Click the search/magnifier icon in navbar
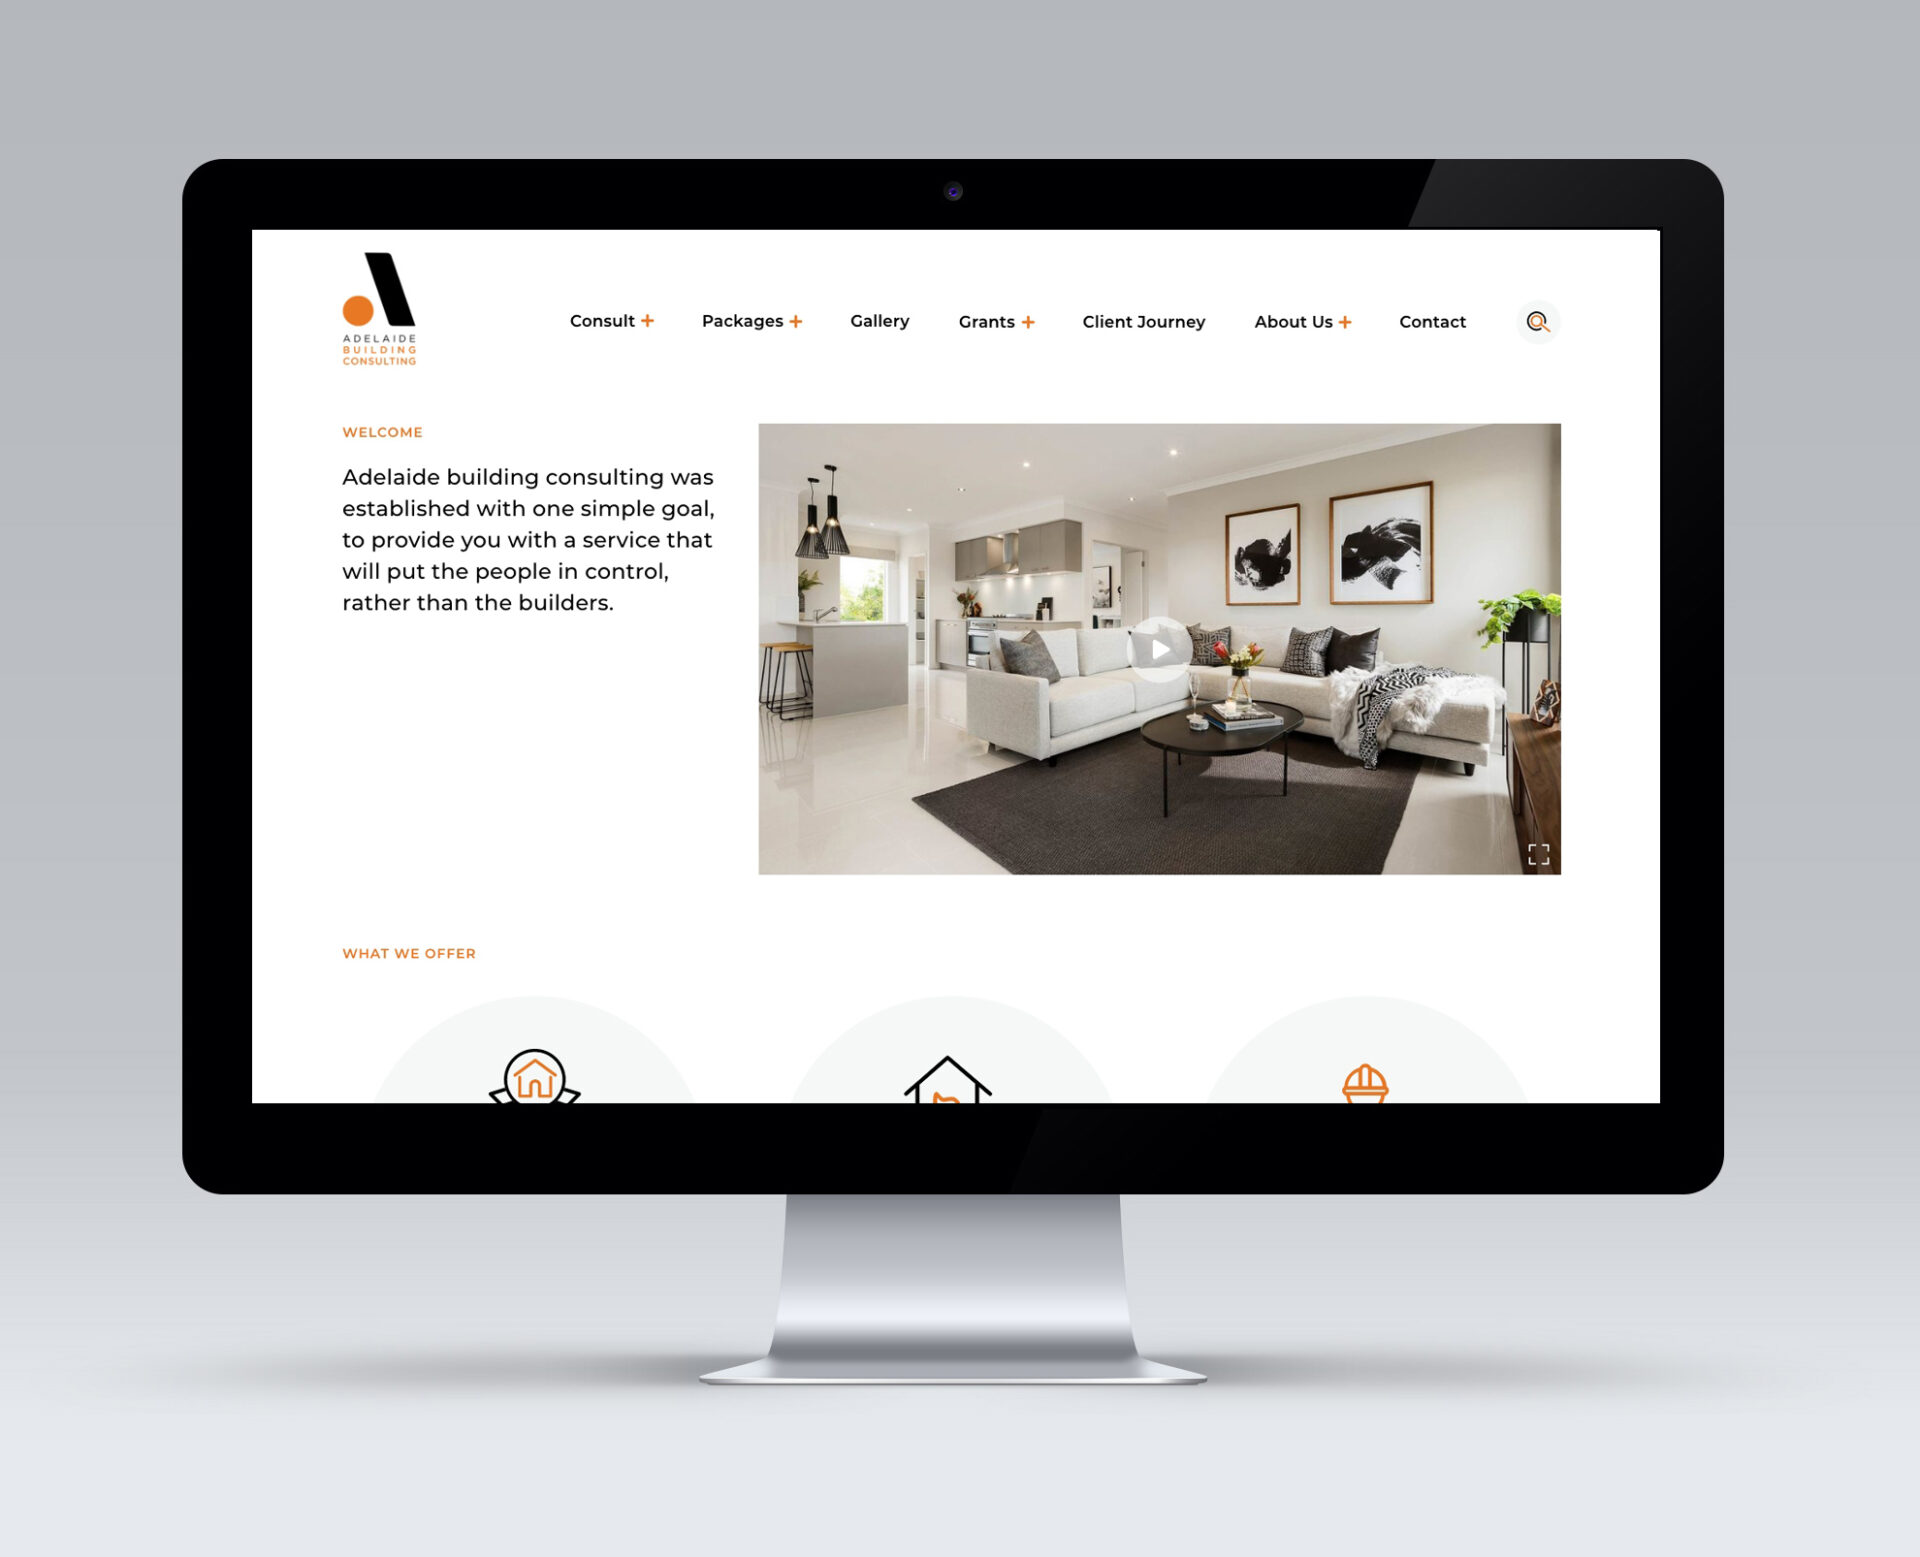The image size is (1920, 1557). point(1536,321)
